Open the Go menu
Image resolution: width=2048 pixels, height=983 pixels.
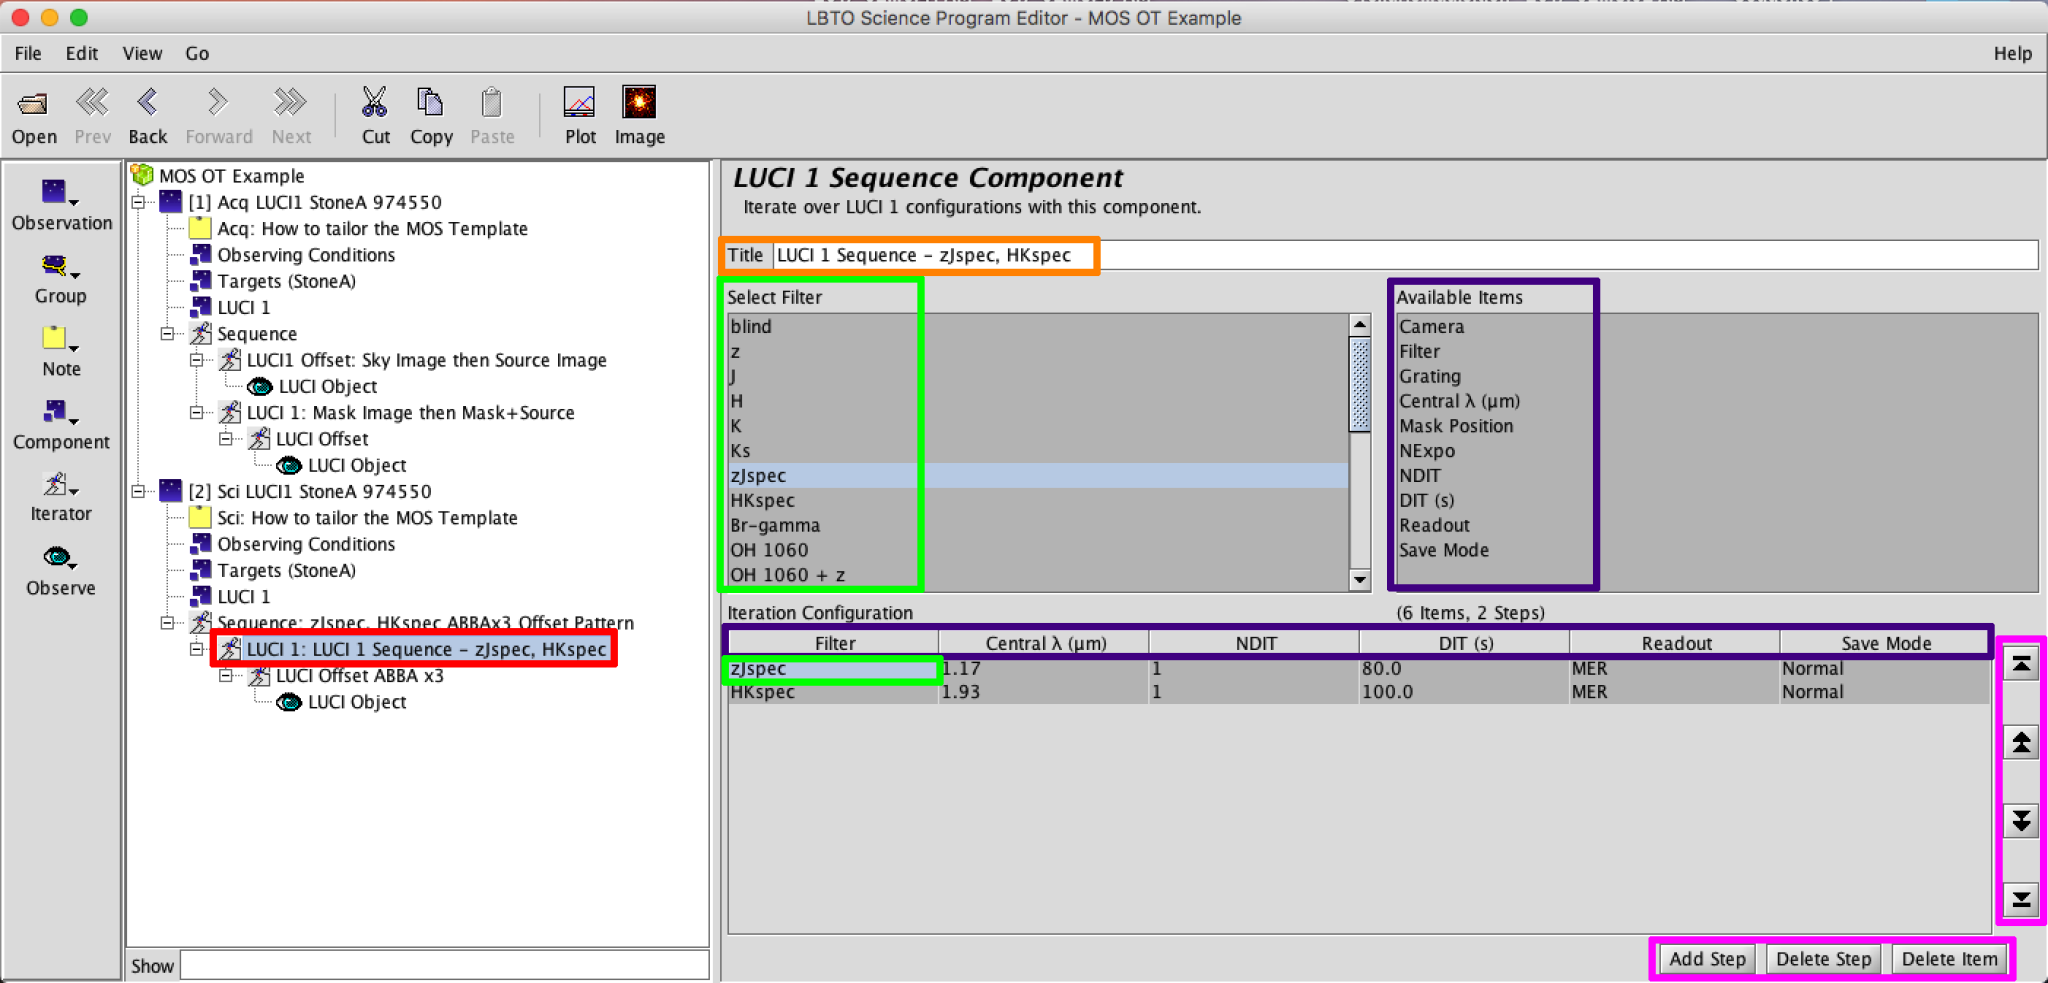click(197, 53)
